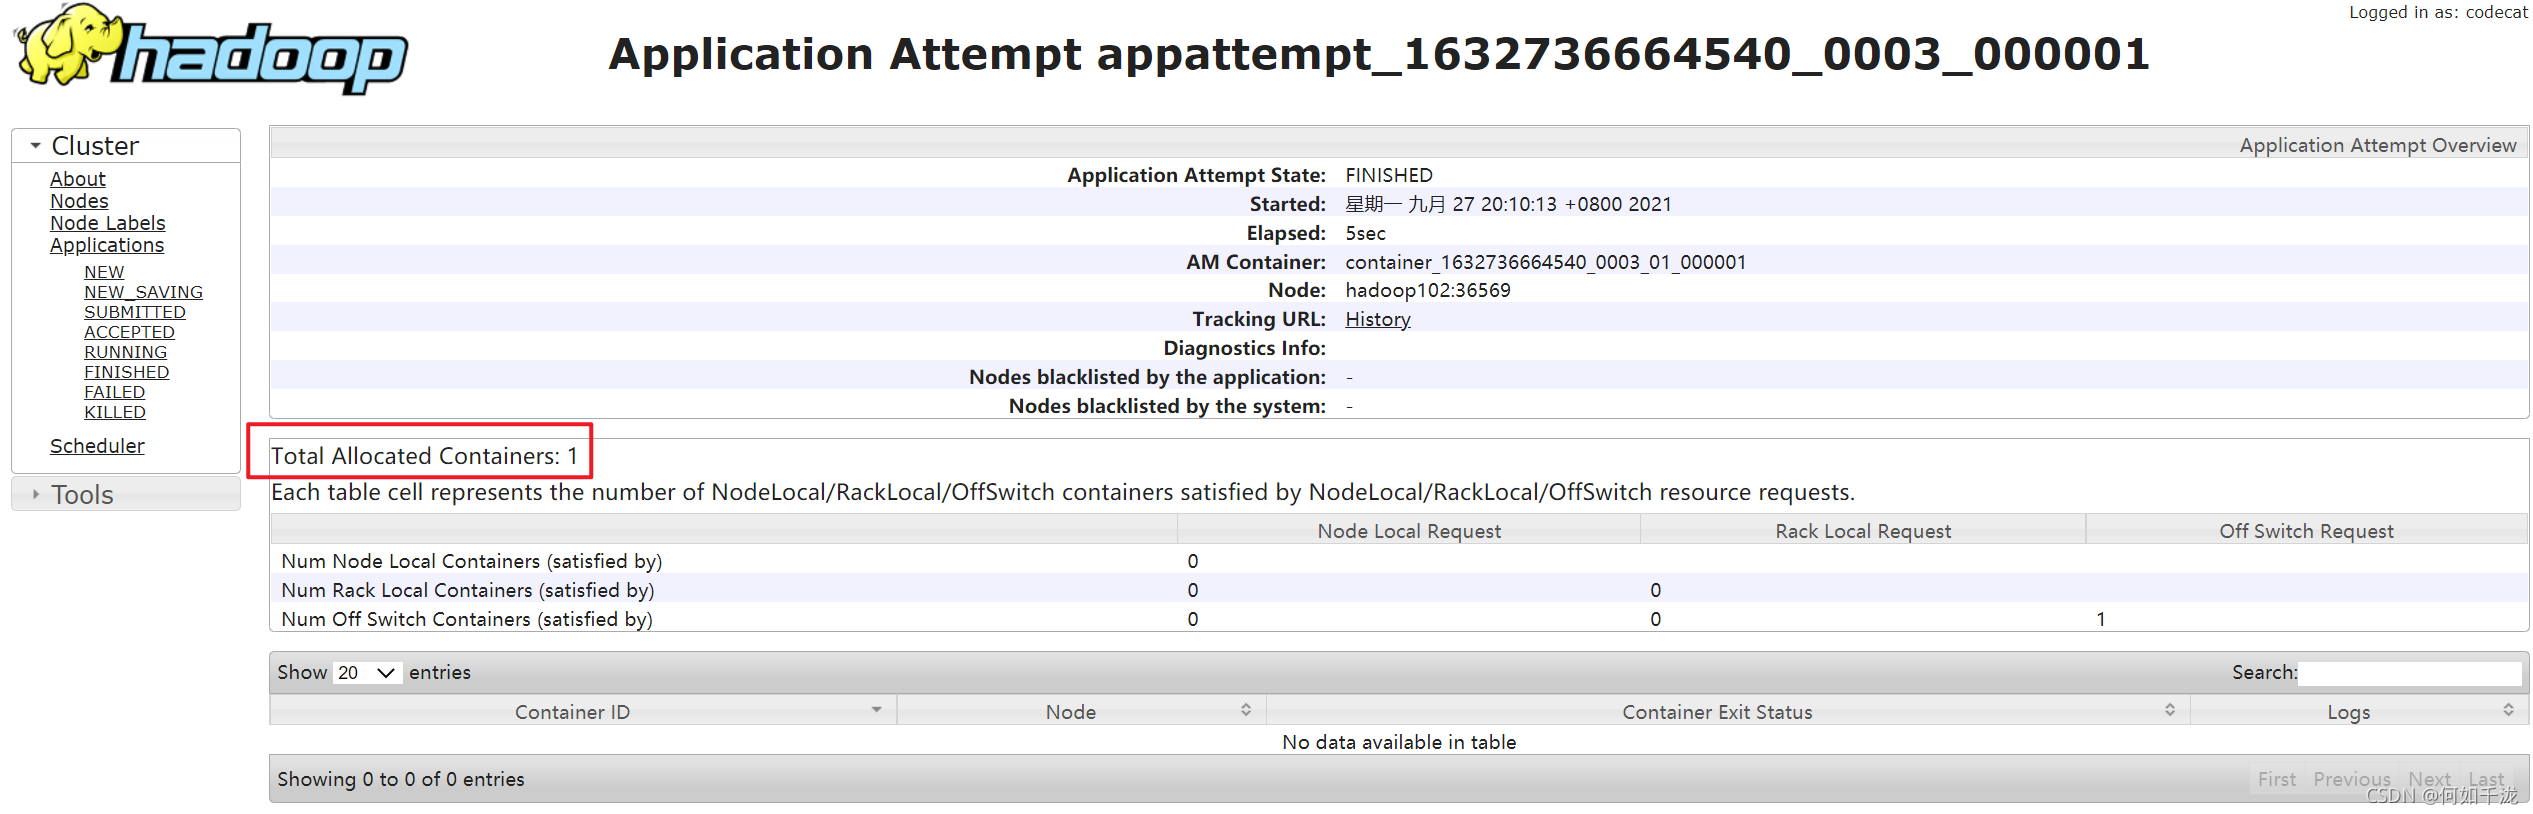Click the Showing 0 to 0 entries info
This screenshot has width=2533, height=814.
coord(401,779)
